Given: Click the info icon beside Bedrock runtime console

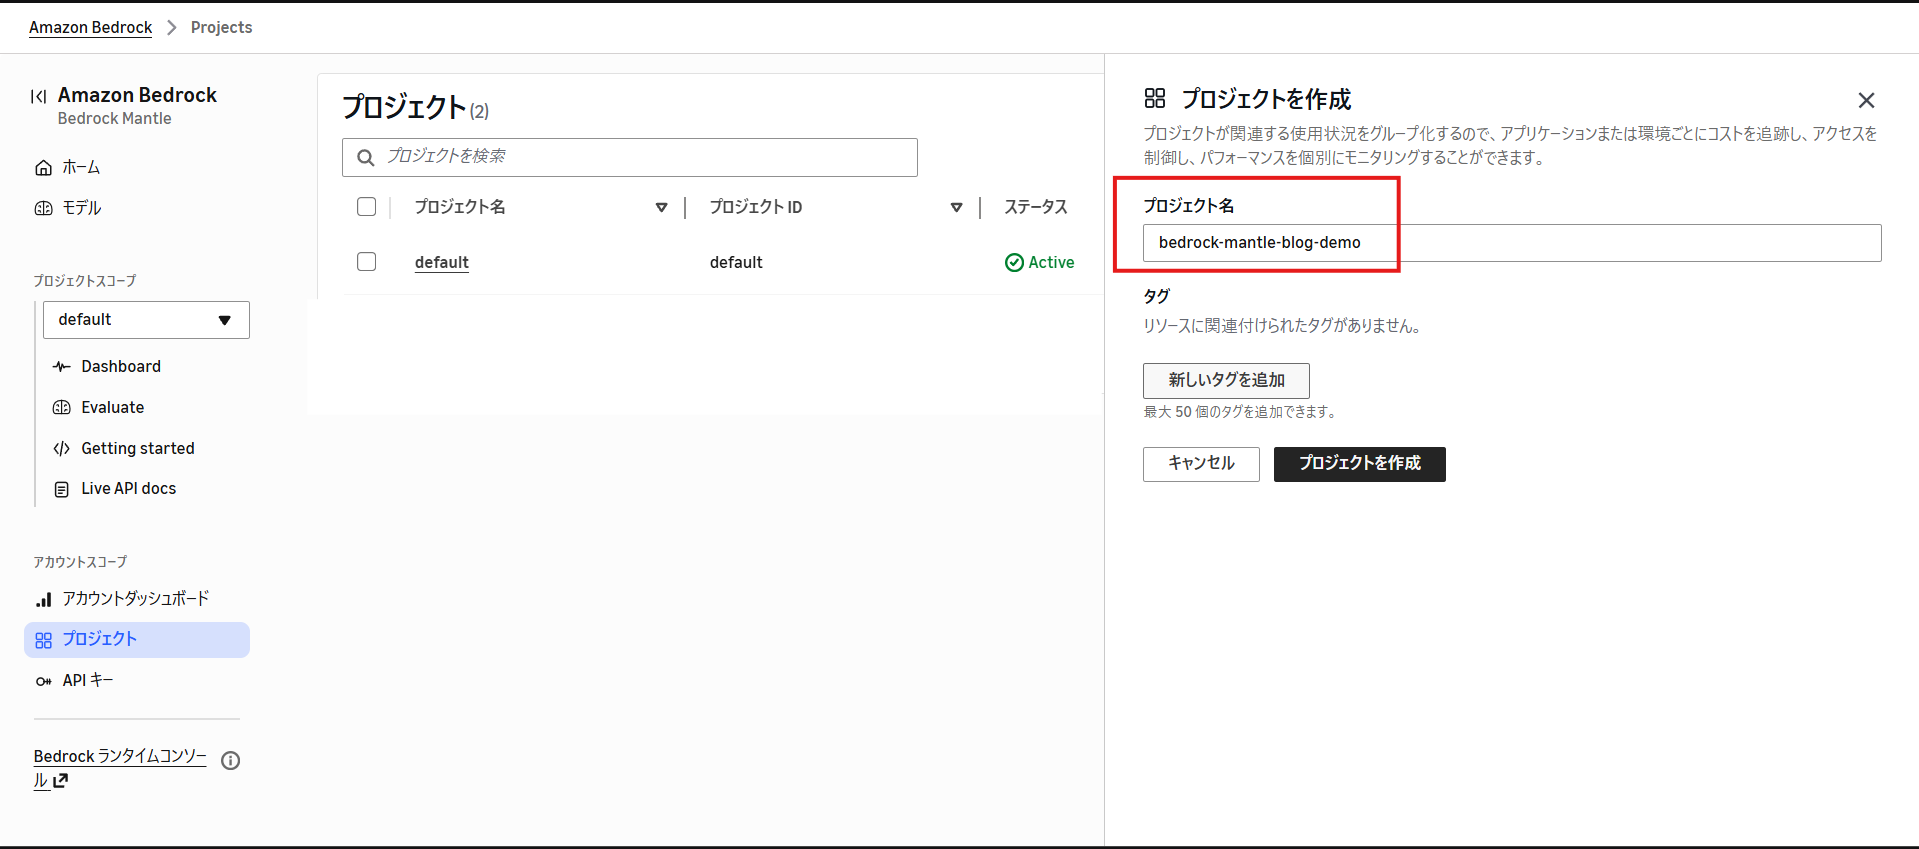Looking at the screenshot, I should coord(230,760).
